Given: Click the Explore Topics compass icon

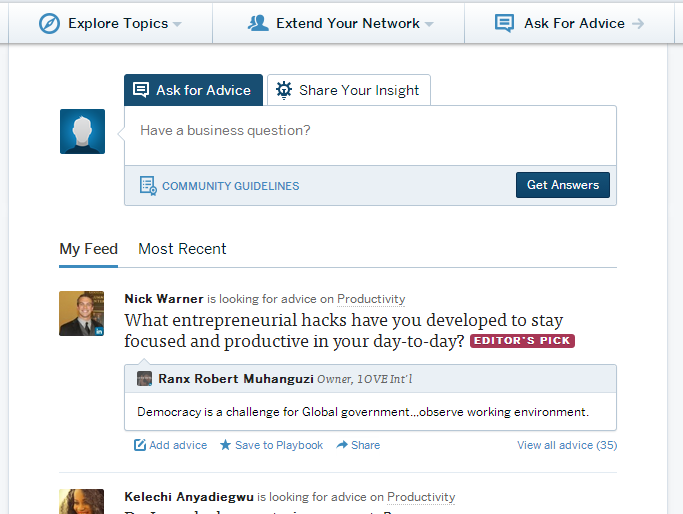Looking at the screenshot, I should [x=49, y=23].
